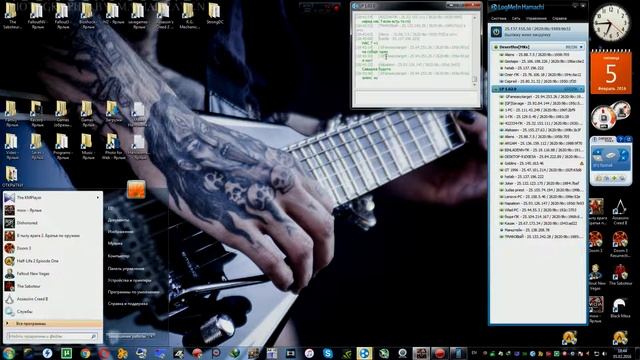The width and height of the screenshot is (640, 360).
Task: Launch Doom 3 from the Start menu
Action: click(53, 248)
